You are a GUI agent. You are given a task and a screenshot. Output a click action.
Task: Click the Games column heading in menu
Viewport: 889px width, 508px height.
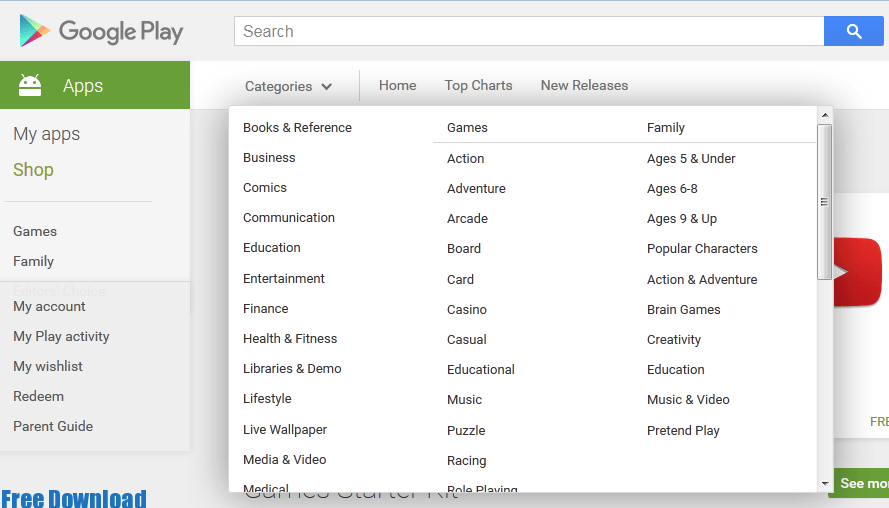[467, 128]
